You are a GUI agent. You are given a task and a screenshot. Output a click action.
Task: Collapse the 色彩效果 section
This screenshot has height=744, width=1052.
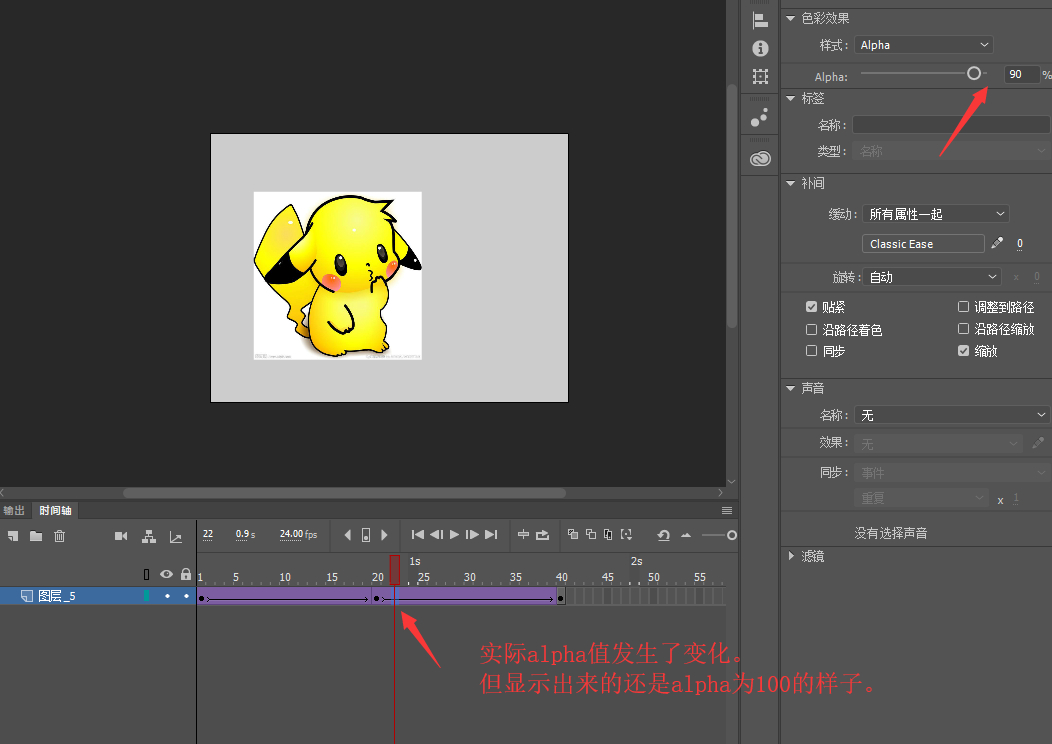790,18
